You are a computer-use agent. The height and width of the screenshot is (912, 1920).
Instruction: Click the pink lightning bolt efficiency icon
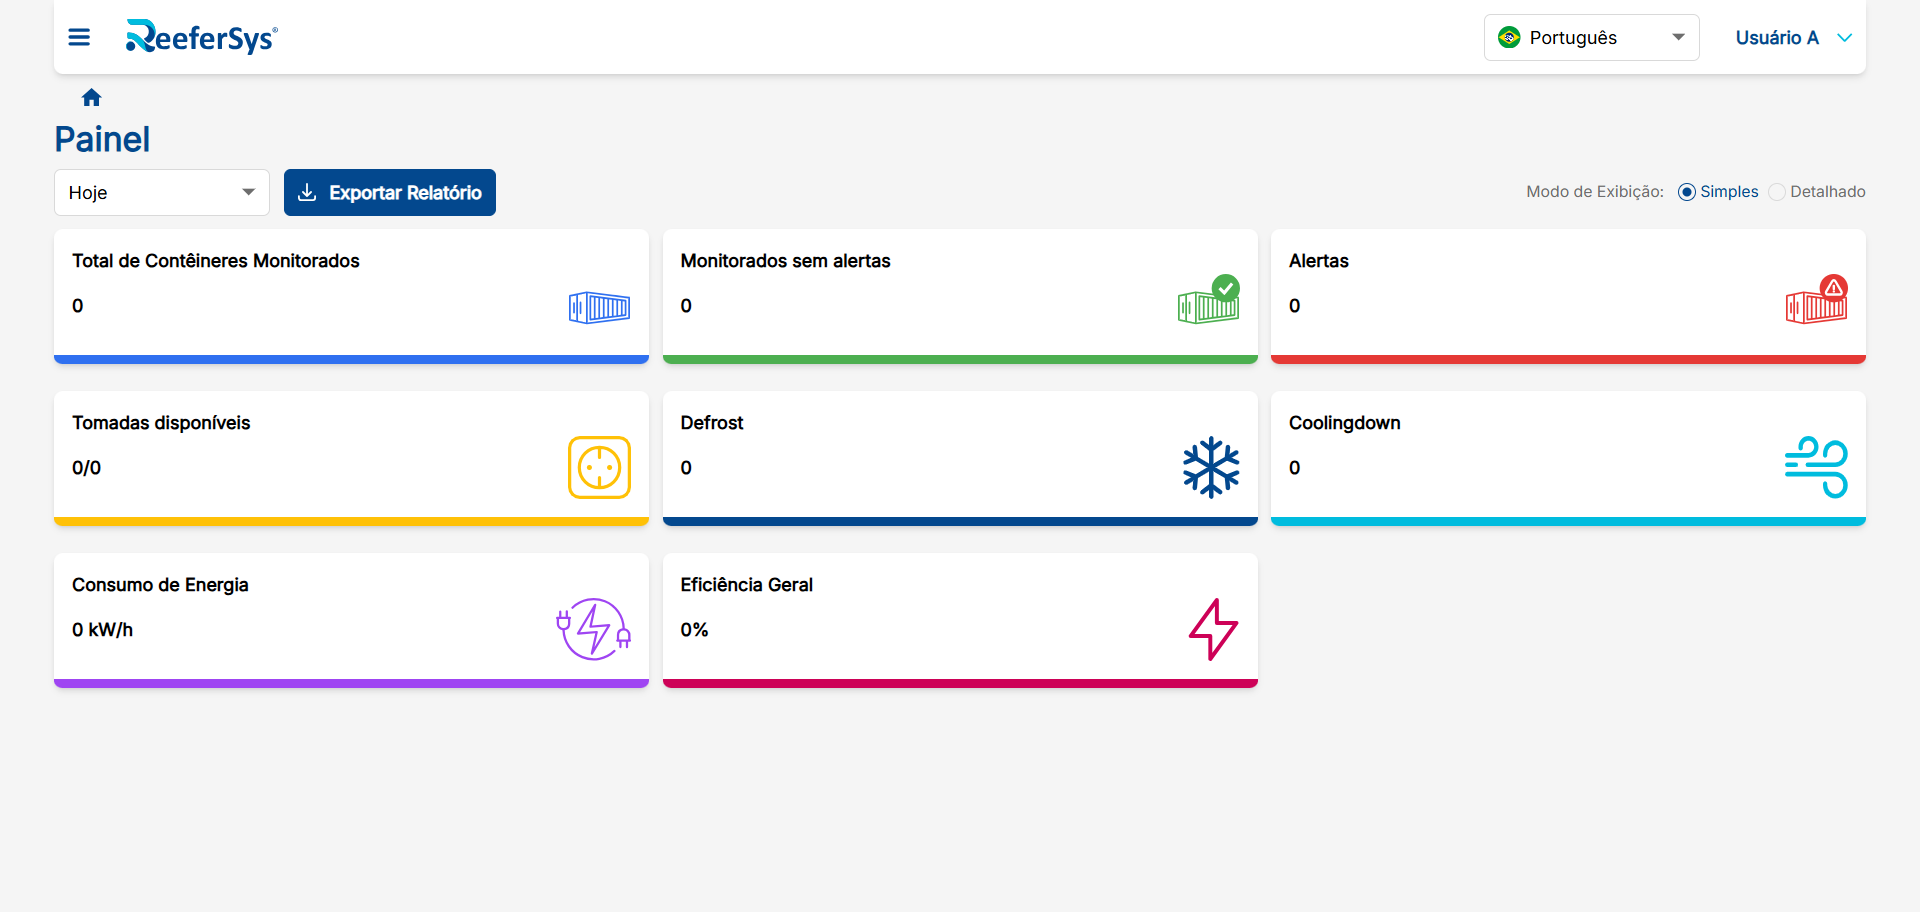(x=1213, y=629)
